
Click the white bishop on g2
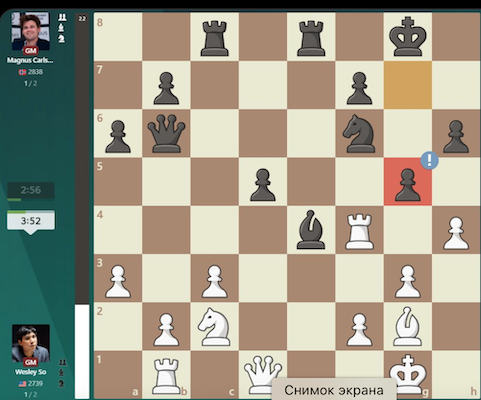pyautogui.click(x=407, y=326)
